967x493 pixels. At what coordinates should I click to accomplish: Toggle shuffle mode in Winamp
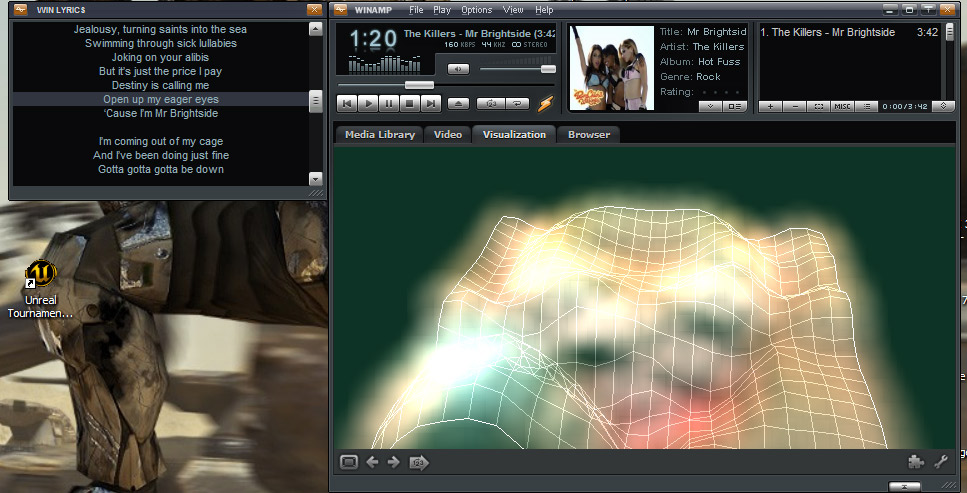pos(491,104)
